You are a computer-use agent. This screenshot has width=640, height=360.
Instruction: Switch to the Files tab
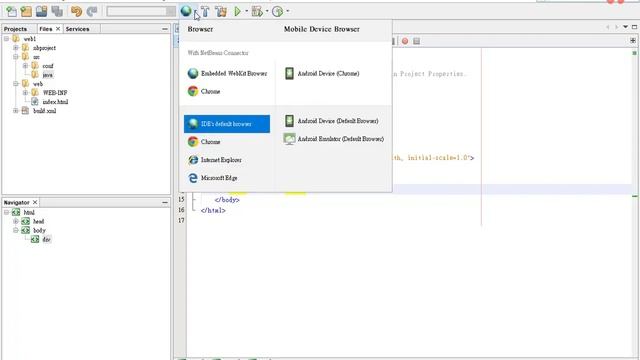tap(46, 29)
